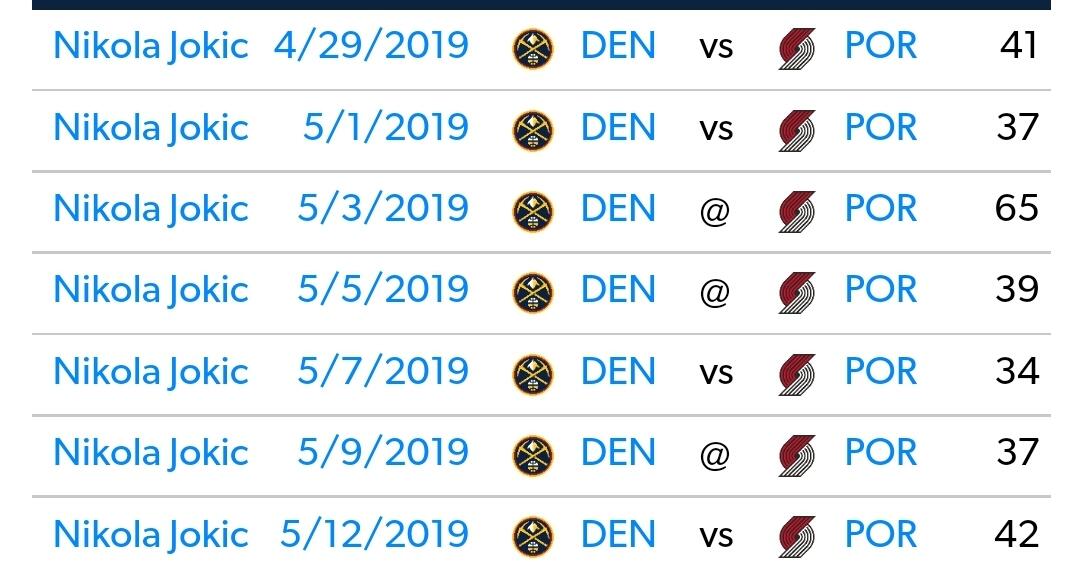Screen dimensions: 1080x562
Task: Open Nikola Jokic link in 4/29/2019 row
Action: click(151, 47)
